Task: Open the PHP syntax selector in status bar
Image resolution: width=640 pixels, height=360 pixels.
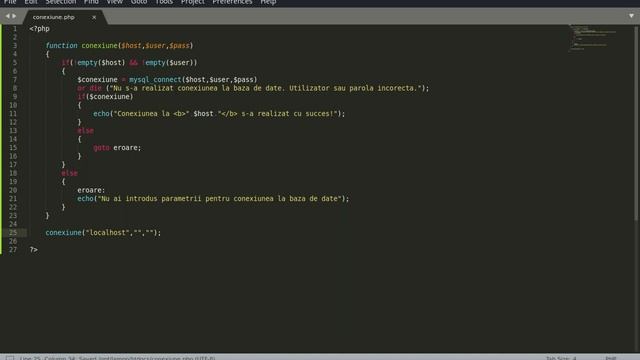Action: 611,358
